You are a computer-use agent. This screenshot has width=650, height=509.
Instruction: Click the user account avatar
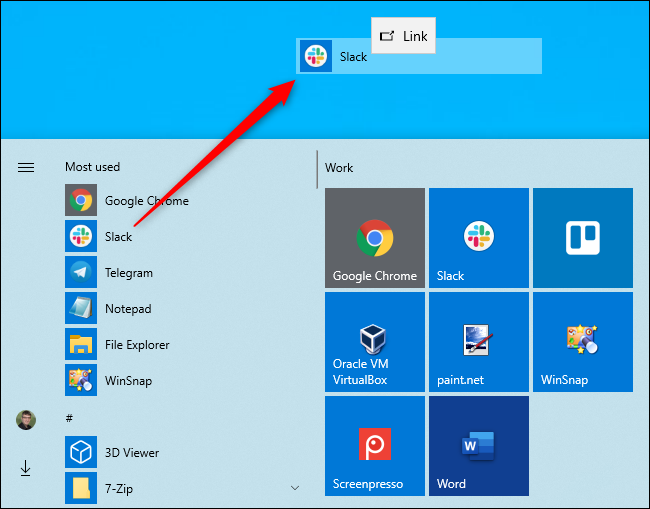[26, 419]
